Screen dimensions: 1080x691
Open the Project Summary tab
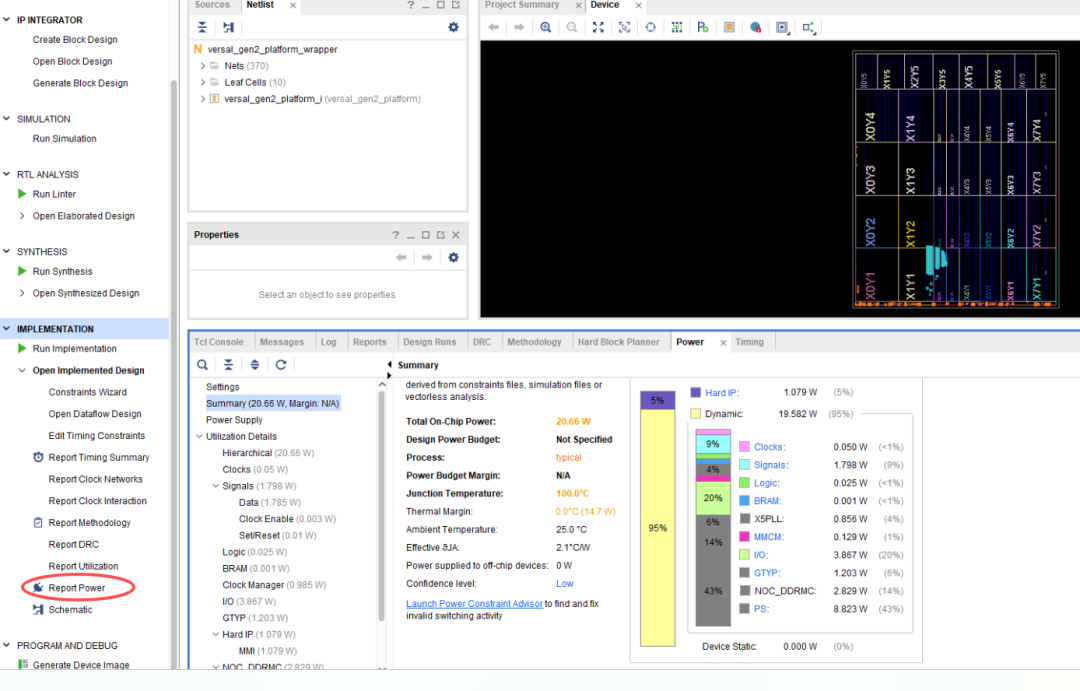[521, 5]
